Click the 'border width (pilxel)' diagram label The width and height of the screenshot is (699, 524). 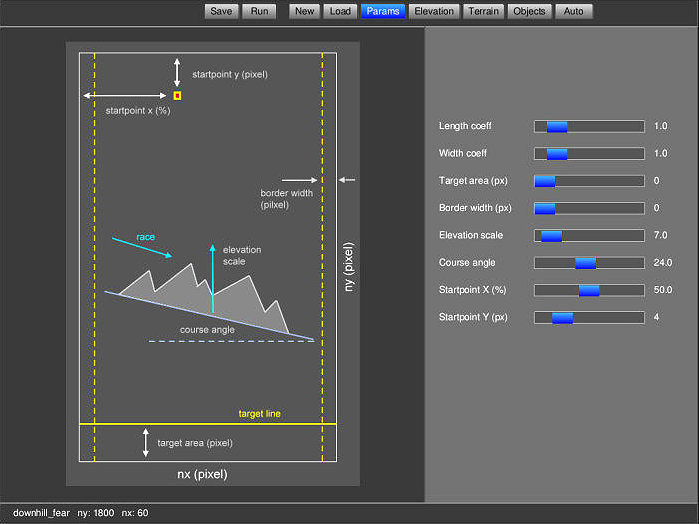(x=287, y=199)
